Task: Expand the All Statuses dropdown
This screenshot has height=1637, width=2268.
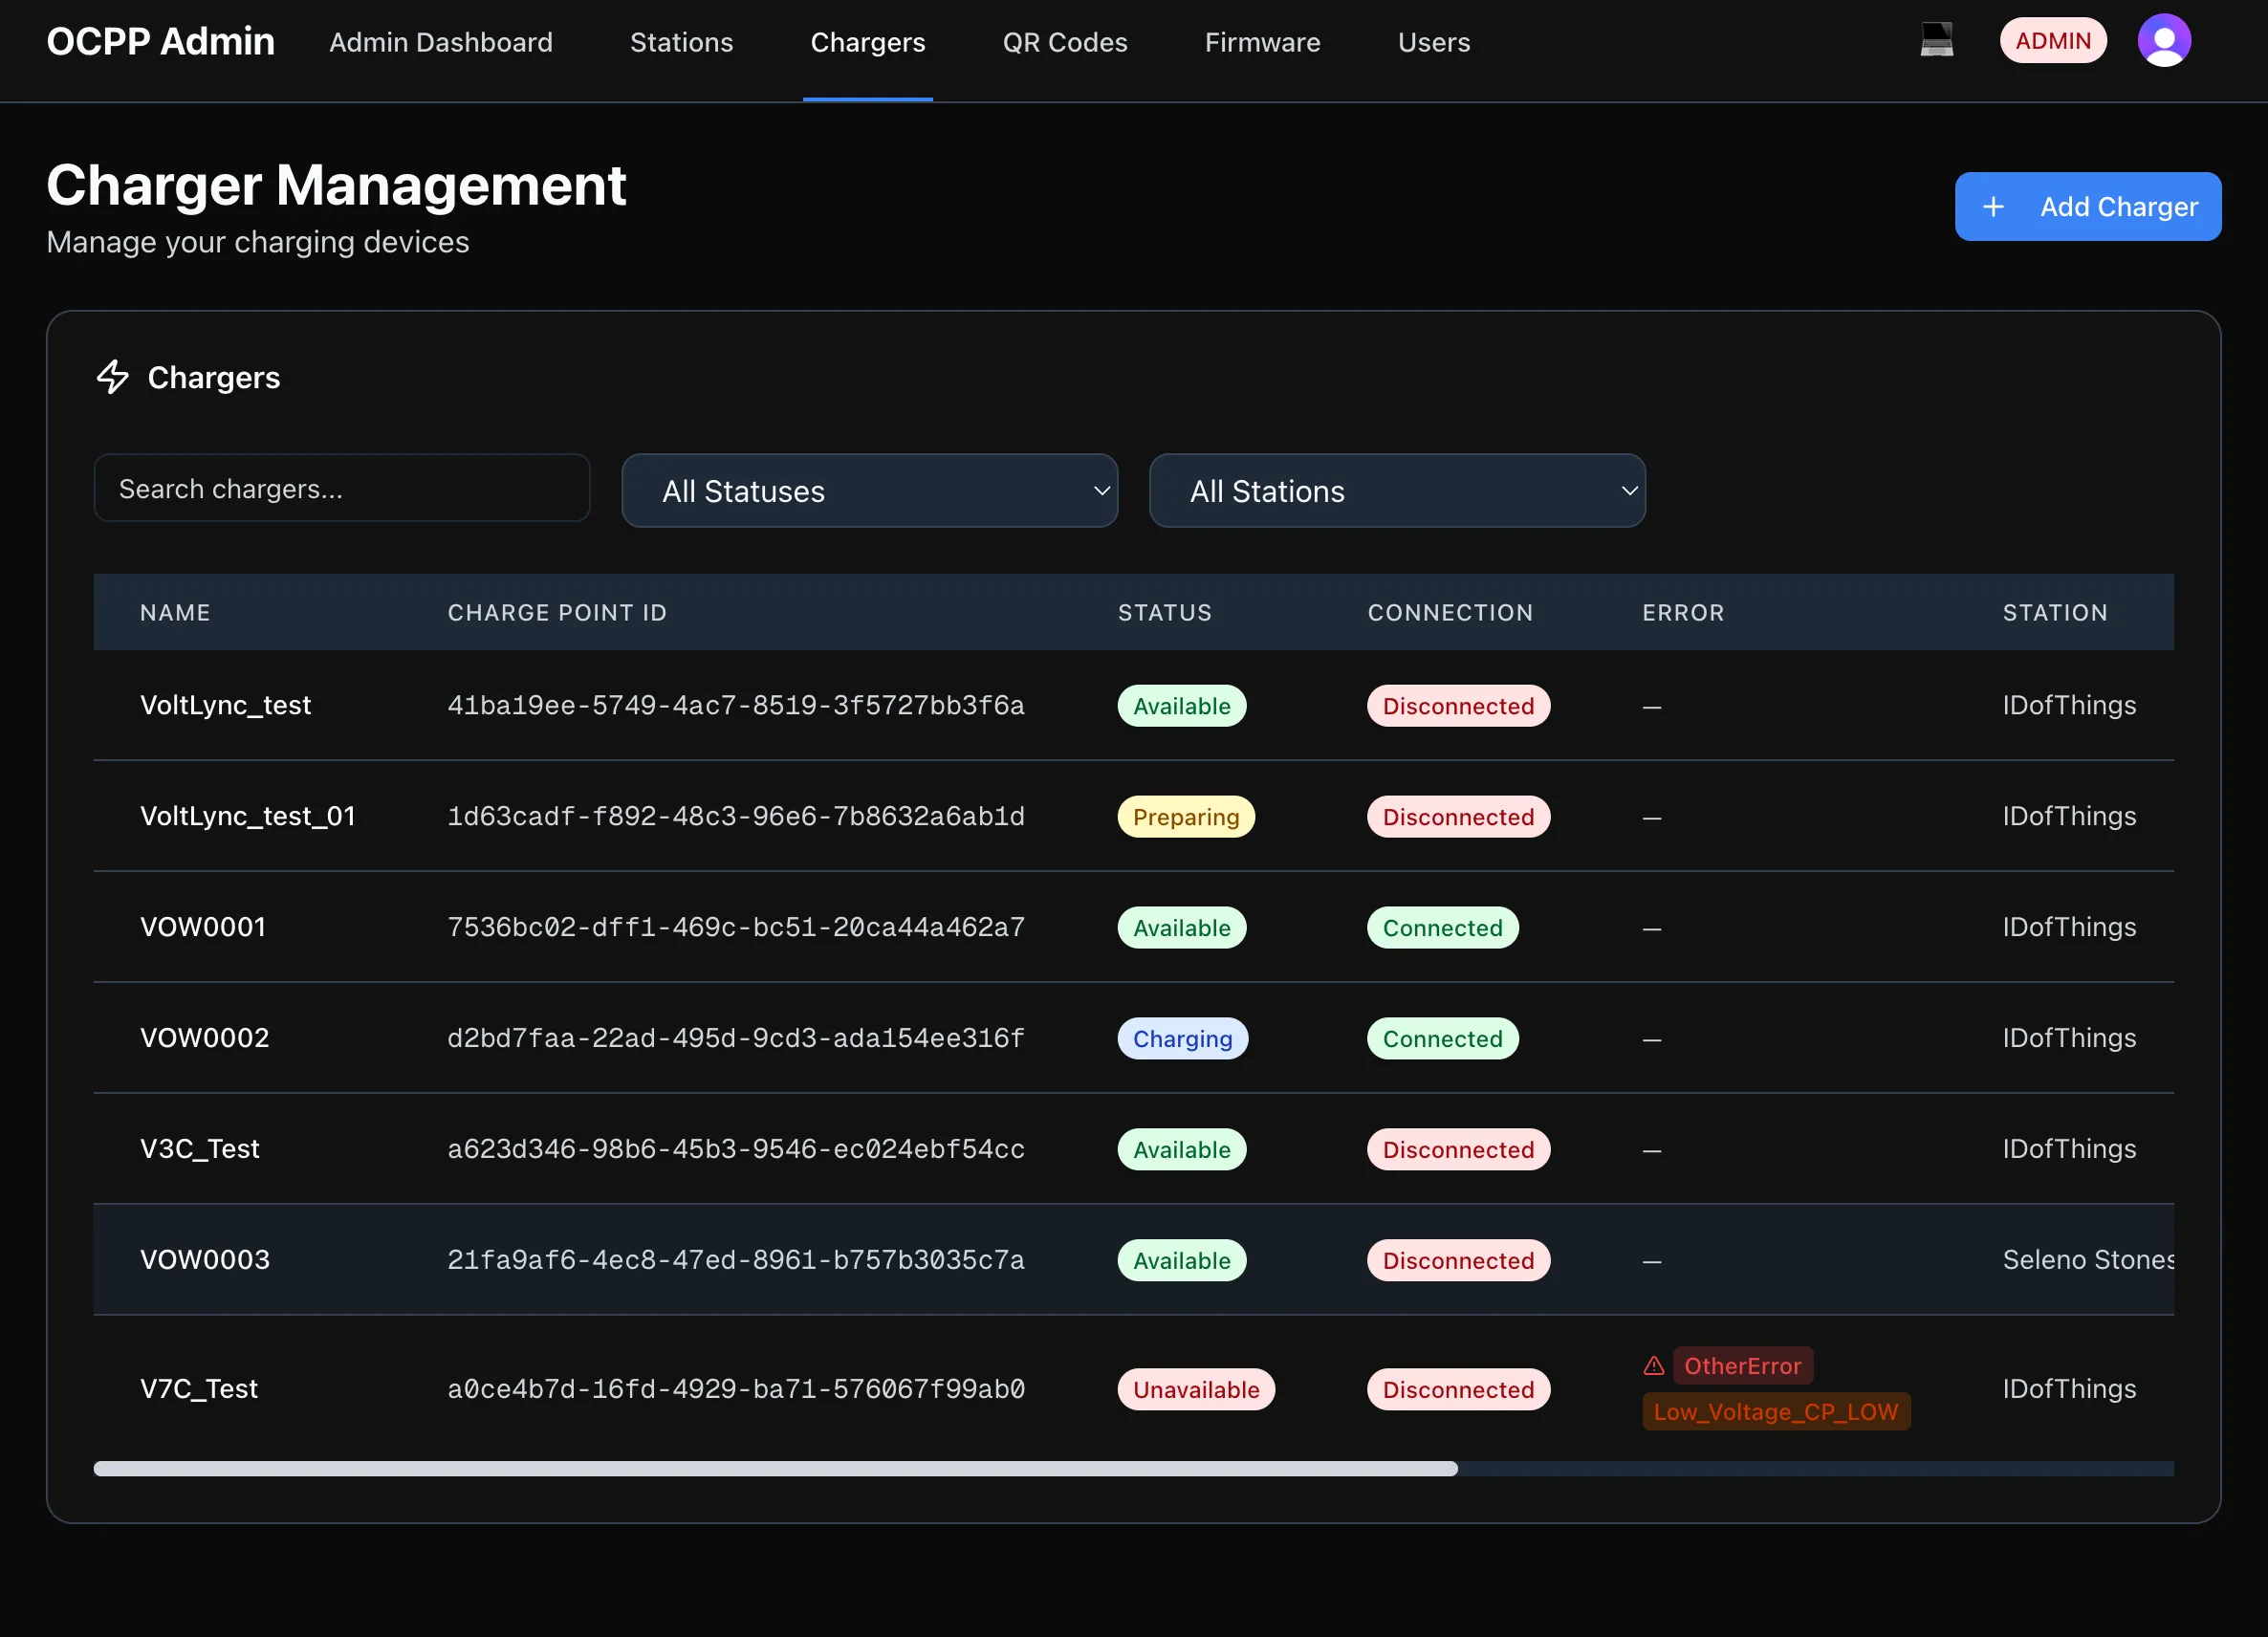Action: click(869, 491)
